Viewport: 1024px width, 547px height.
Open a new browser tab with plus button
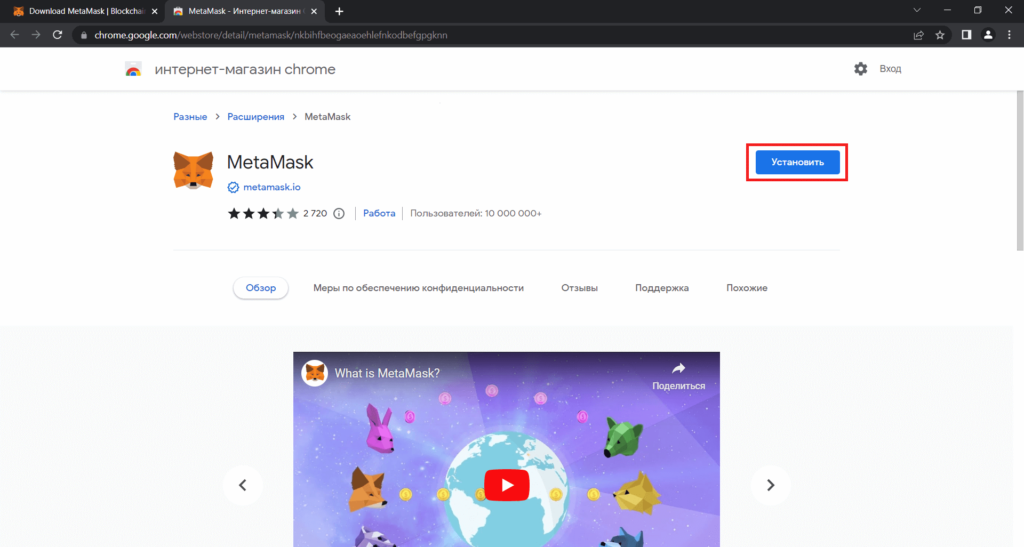[x=339, y=11]
